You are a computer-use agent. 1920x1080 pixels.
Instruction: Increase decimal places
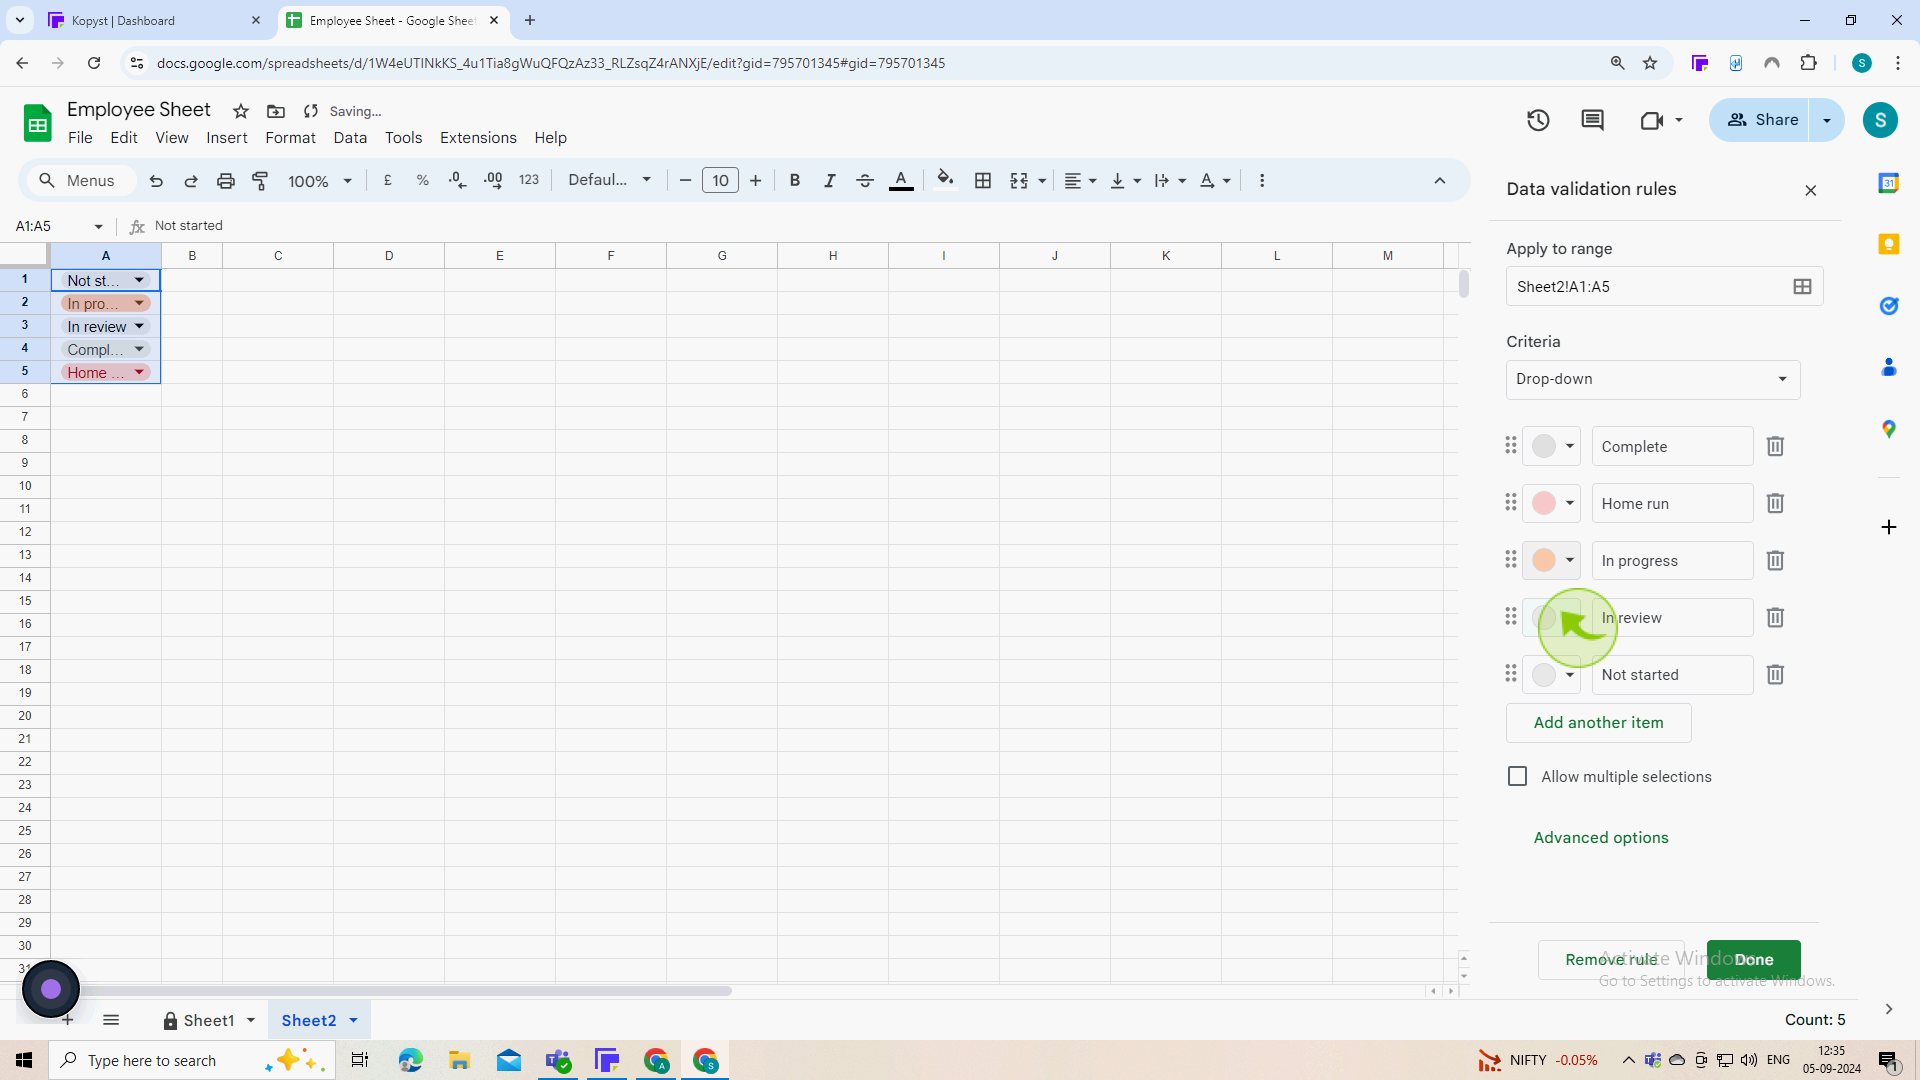[493, 181]
